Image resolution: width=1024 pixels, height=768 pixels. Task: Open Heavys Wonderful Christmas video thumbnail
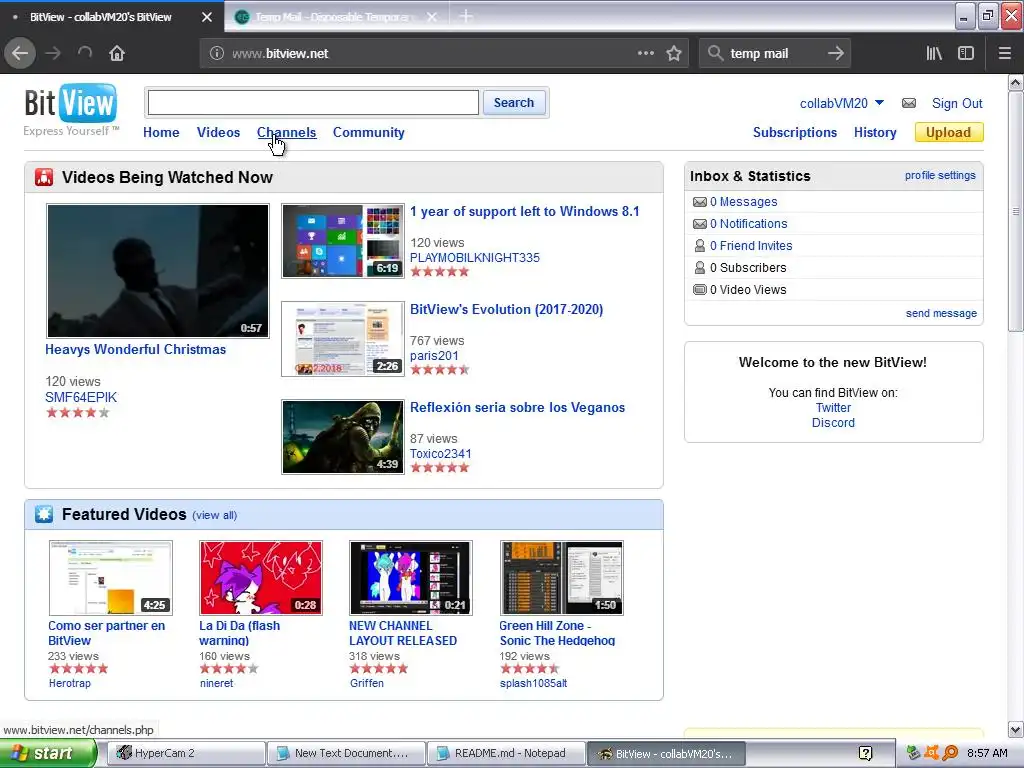coord(157,270)
